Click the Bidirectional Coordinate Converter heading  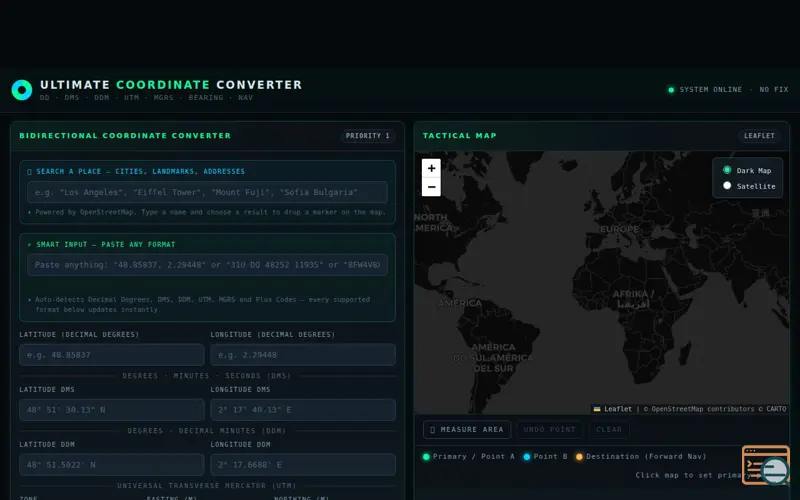pos(125,136)
